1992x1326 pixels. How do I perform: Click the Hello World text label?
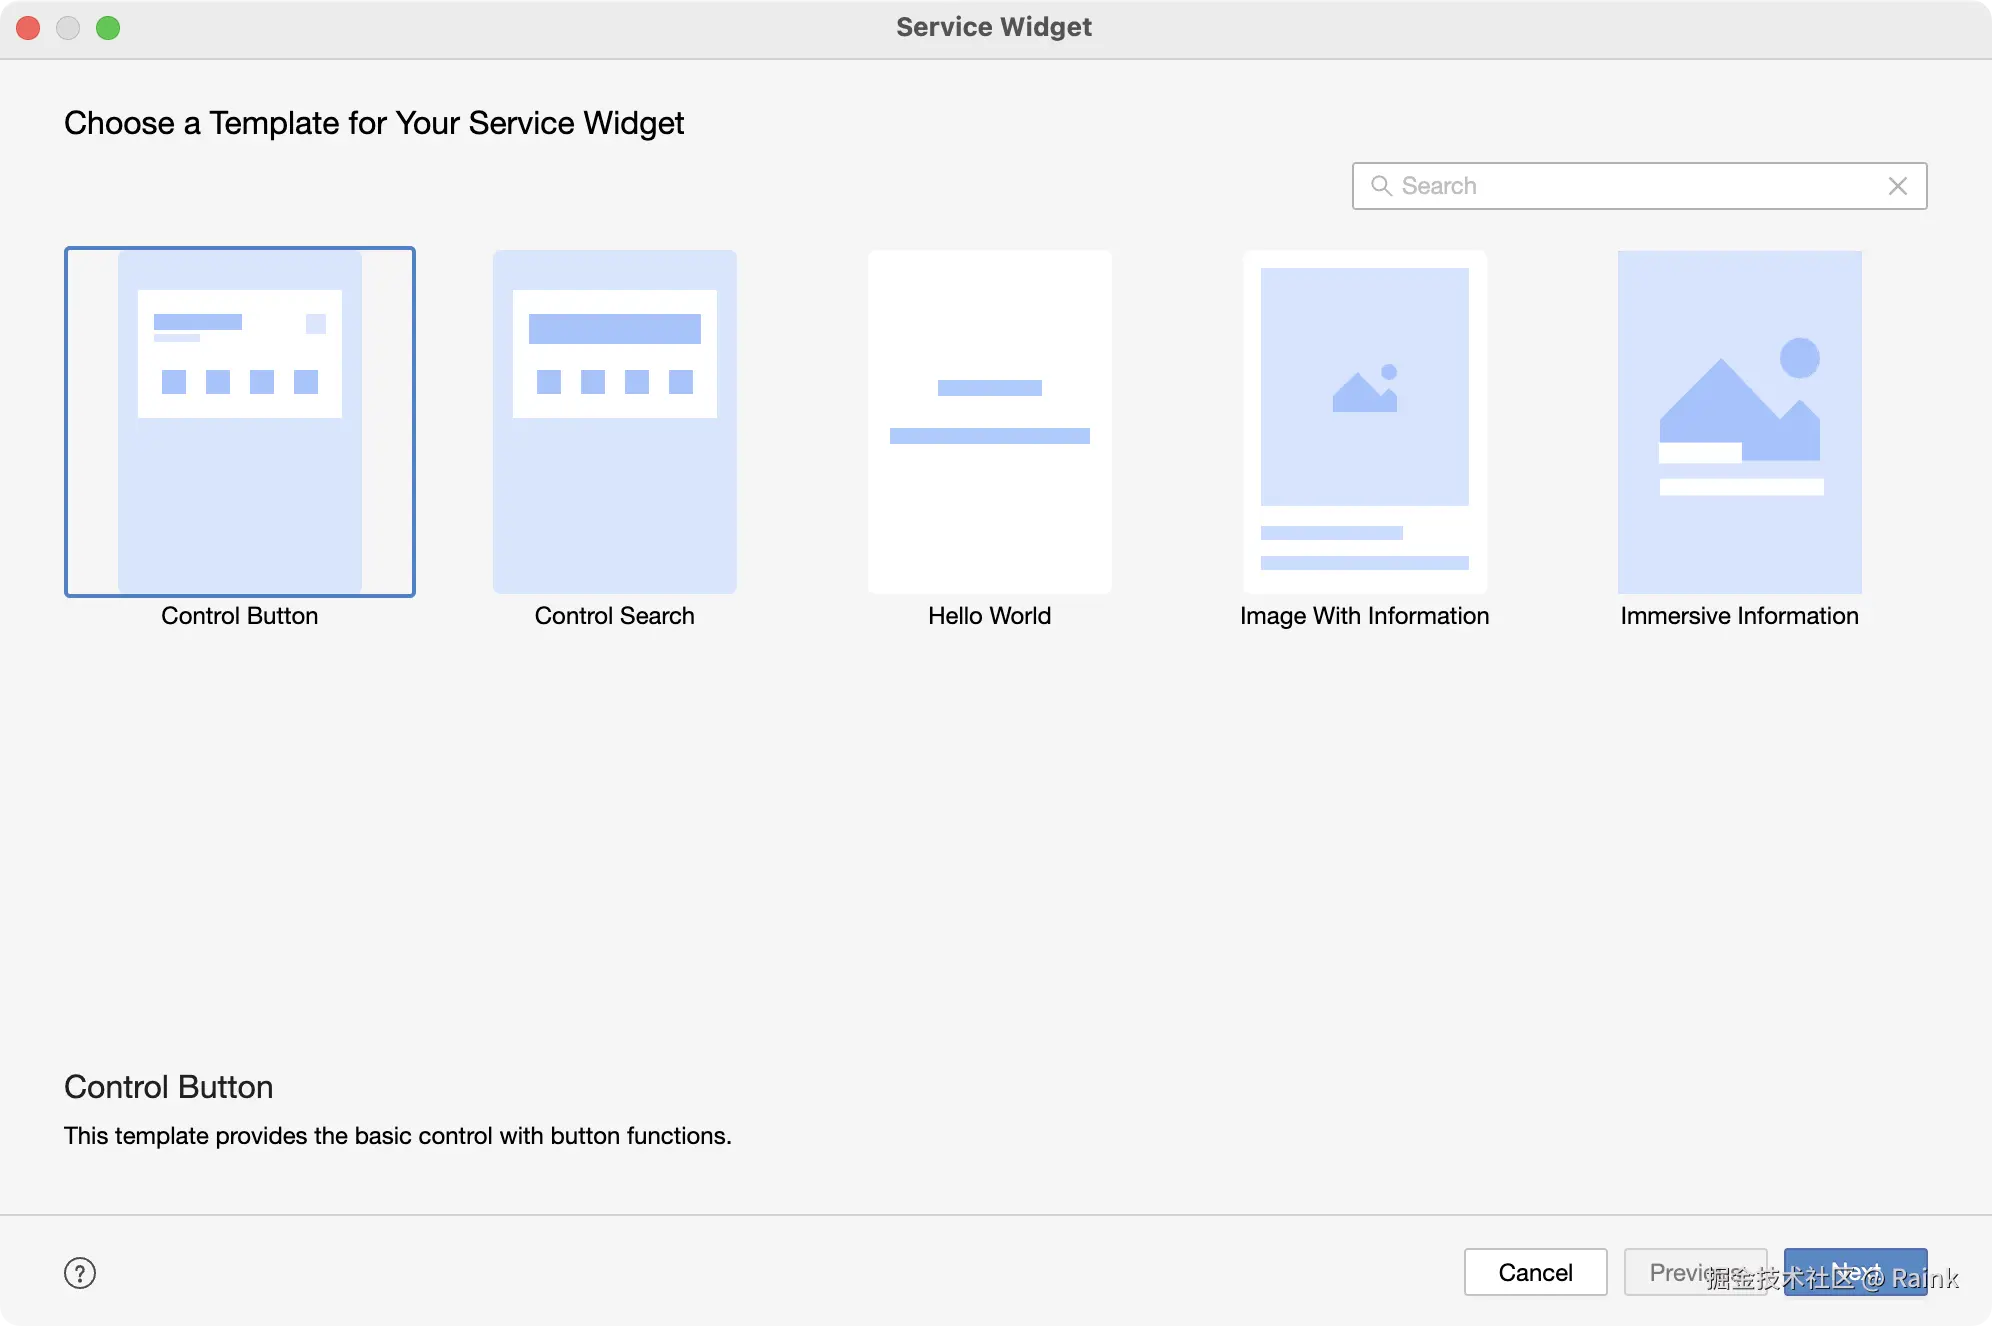989,616
